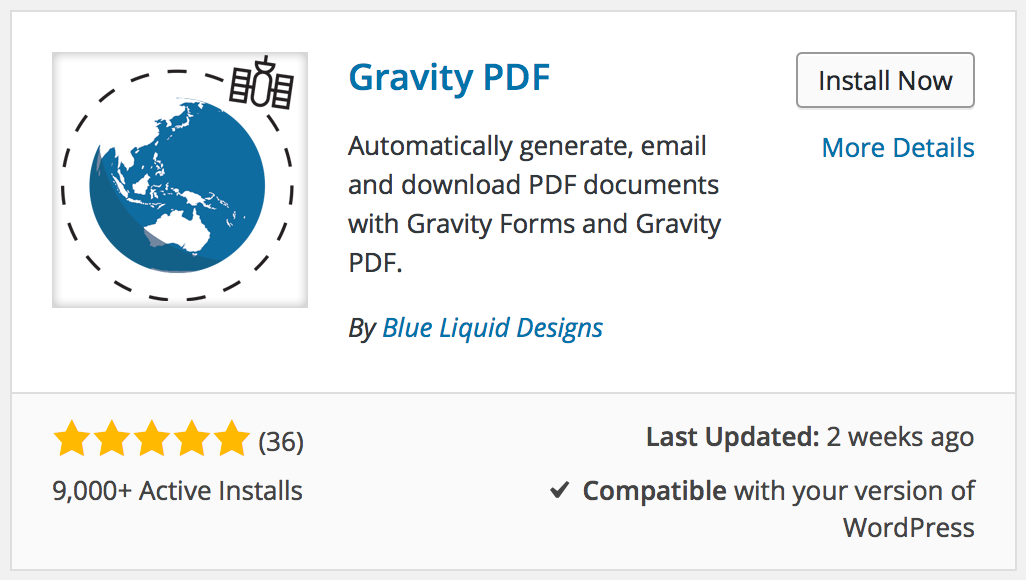
Task: Select the third rating star
Action: click(152, 438)
